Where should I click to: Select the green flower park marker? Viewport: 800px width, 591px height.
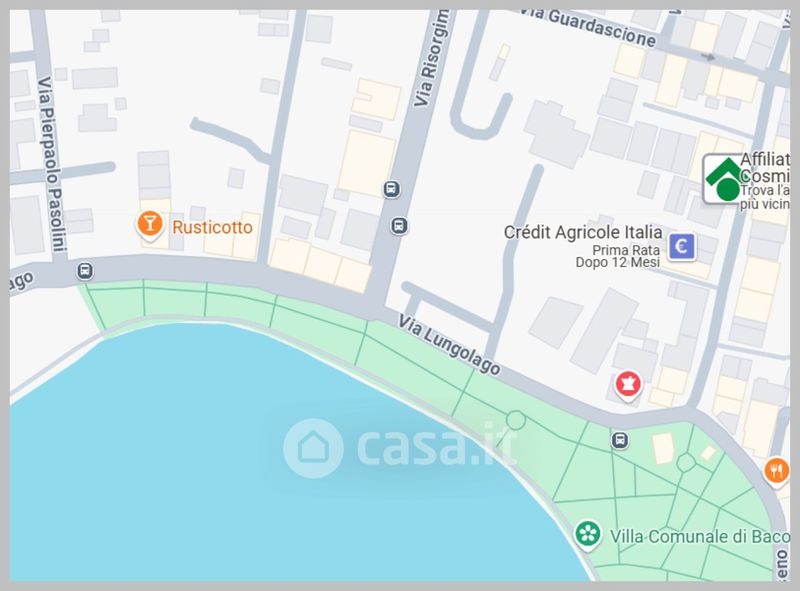(x=588, y=535)
